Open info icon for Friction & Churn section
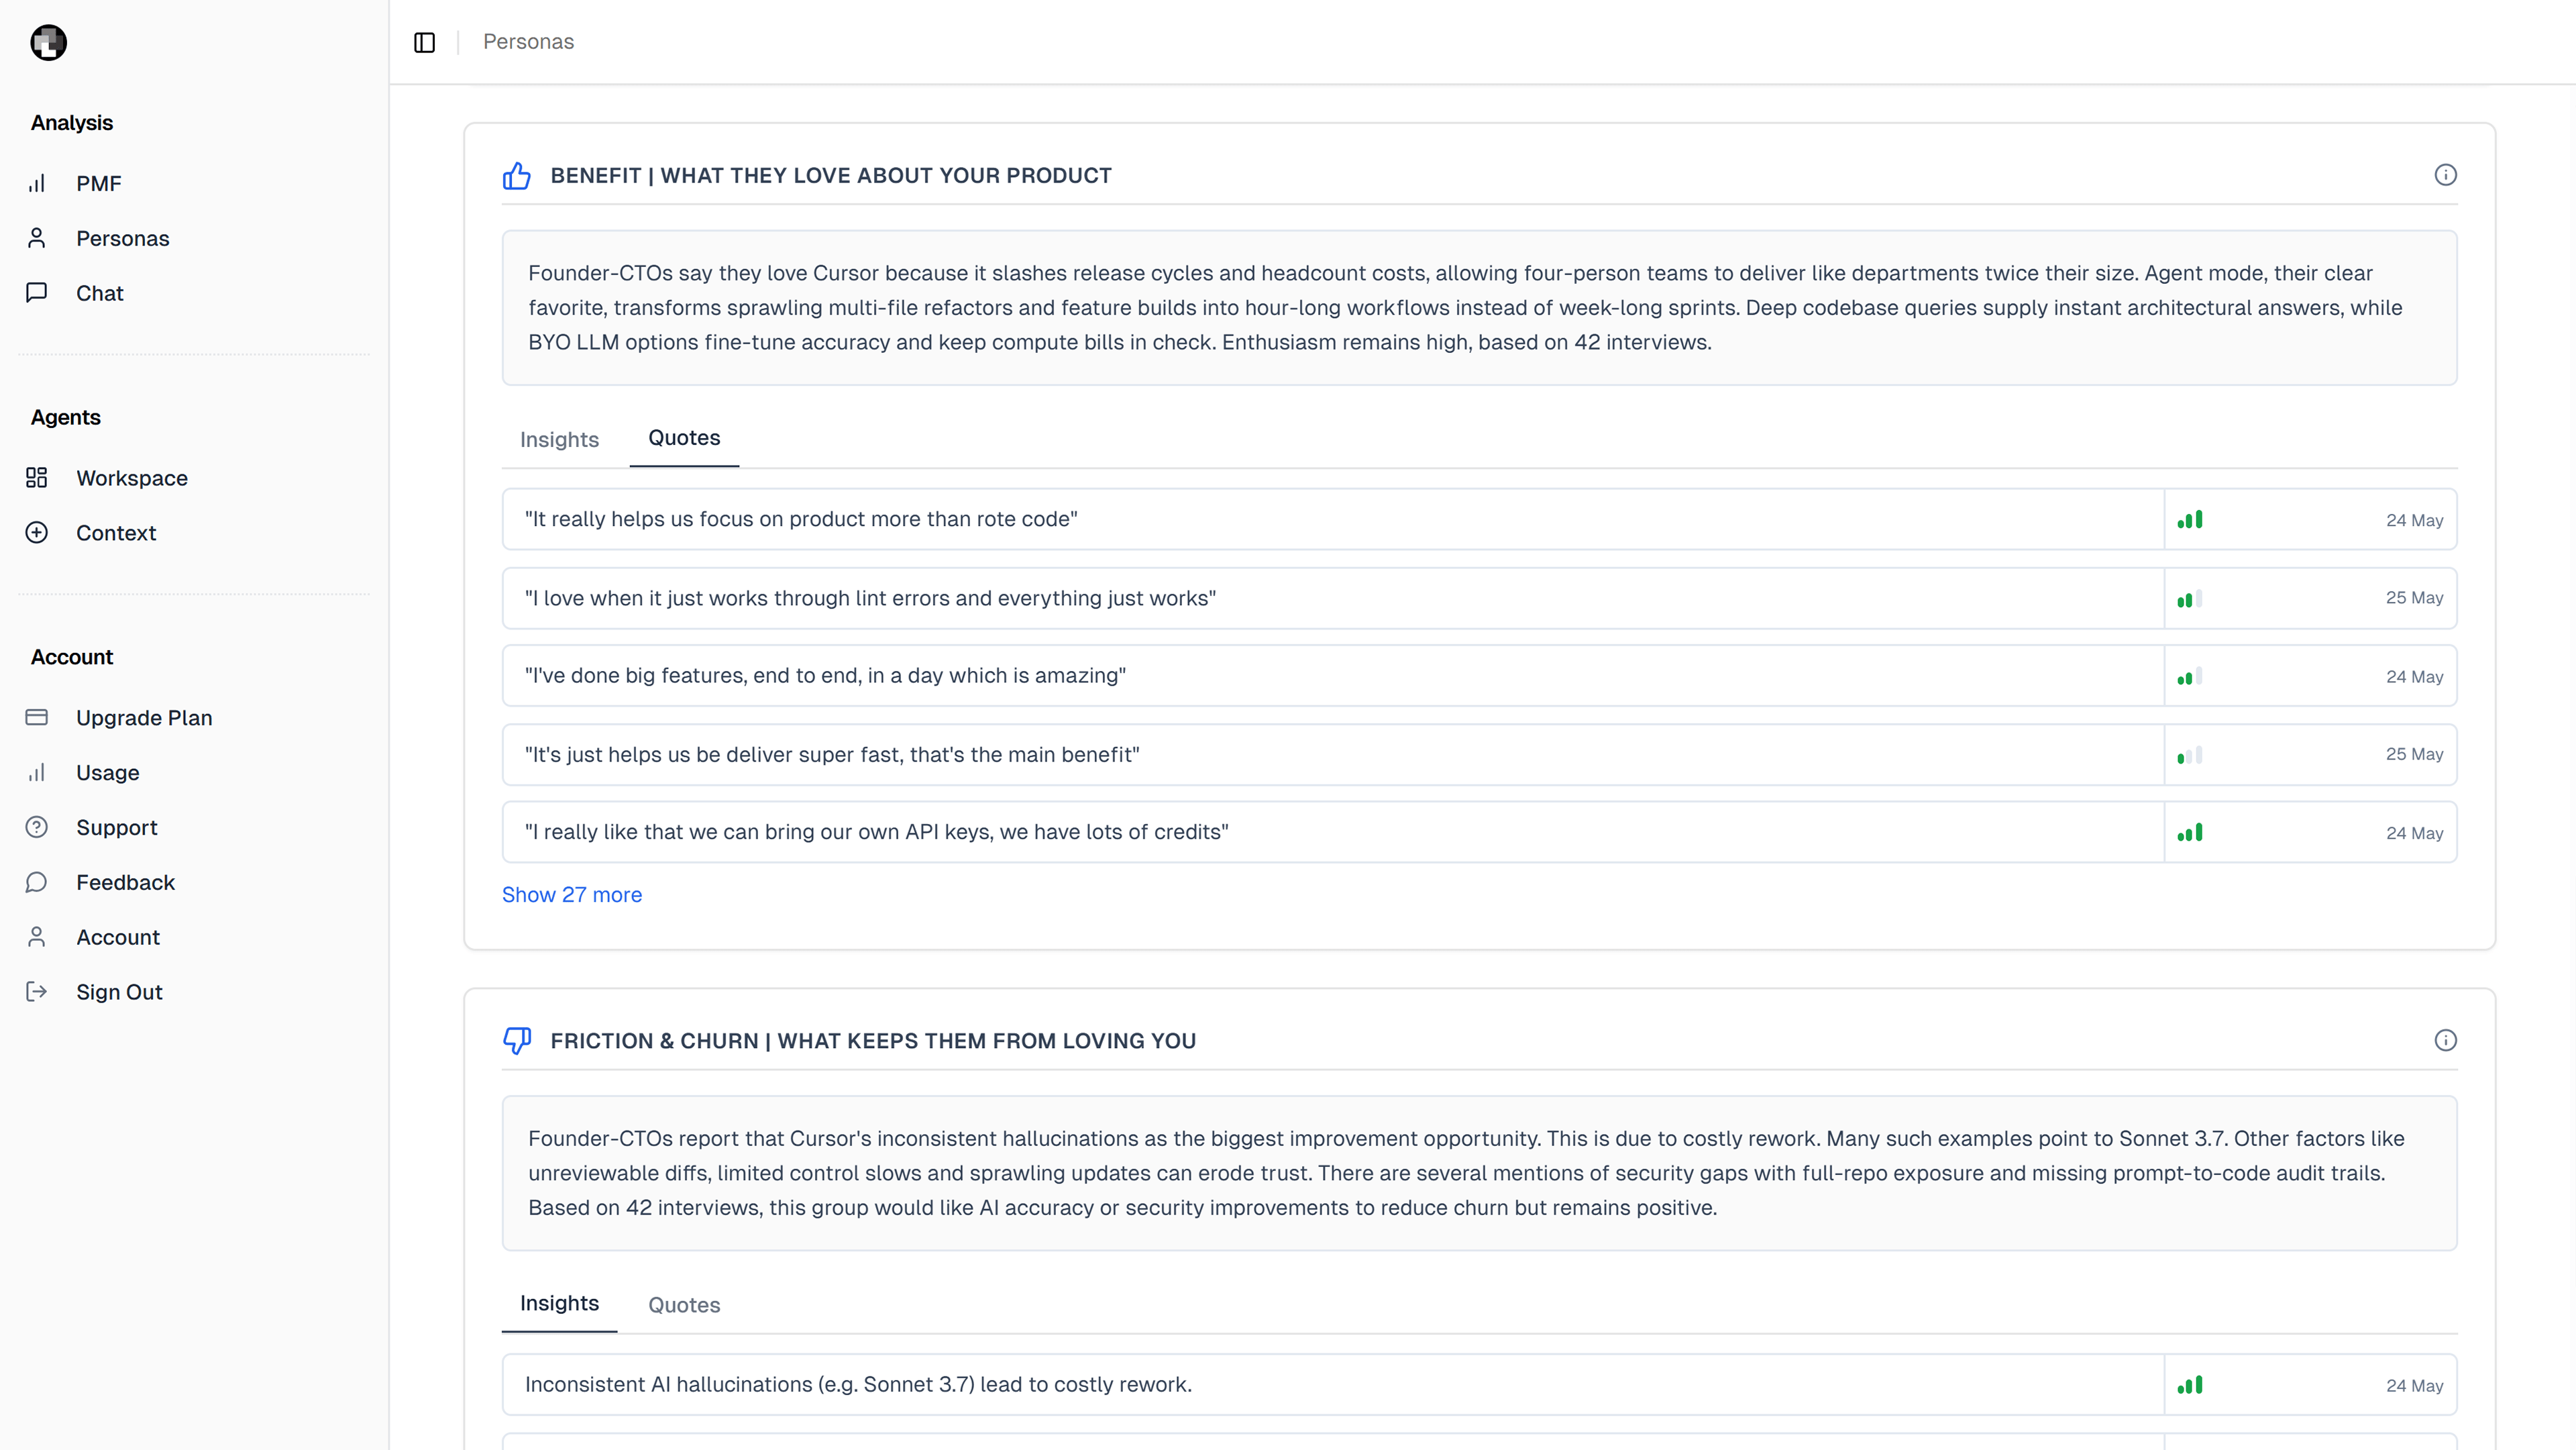 coord(2445,1040)
